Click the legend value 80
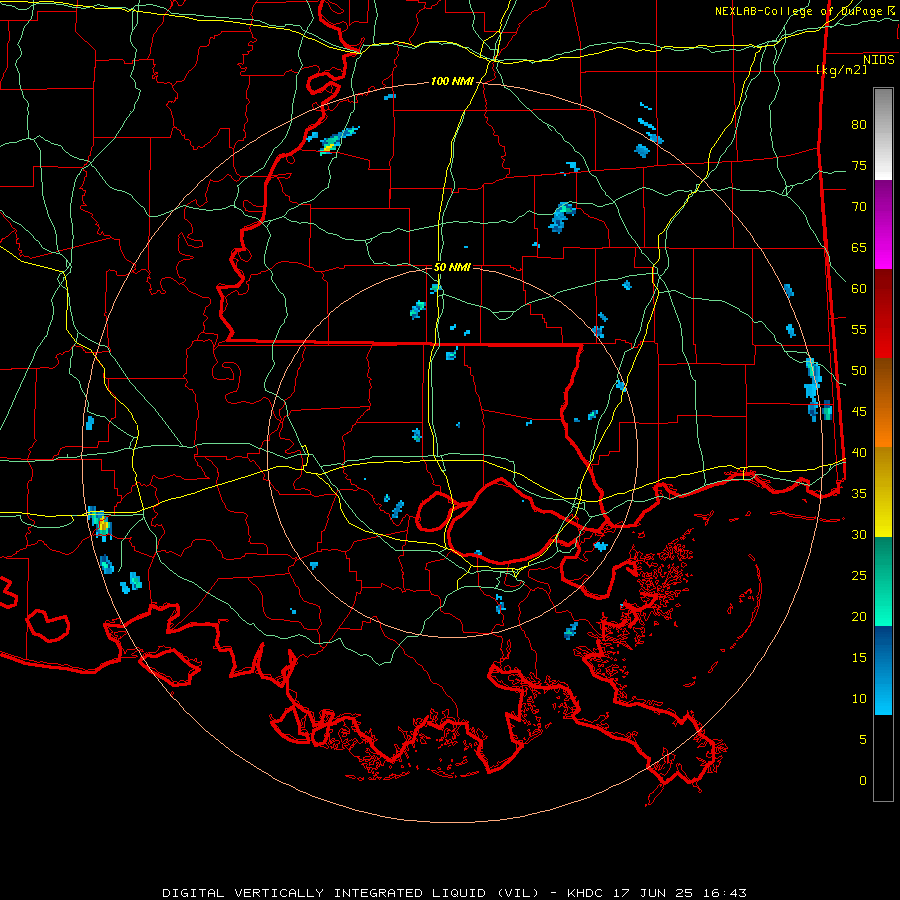900x900 pixels. tap(859, 125)
